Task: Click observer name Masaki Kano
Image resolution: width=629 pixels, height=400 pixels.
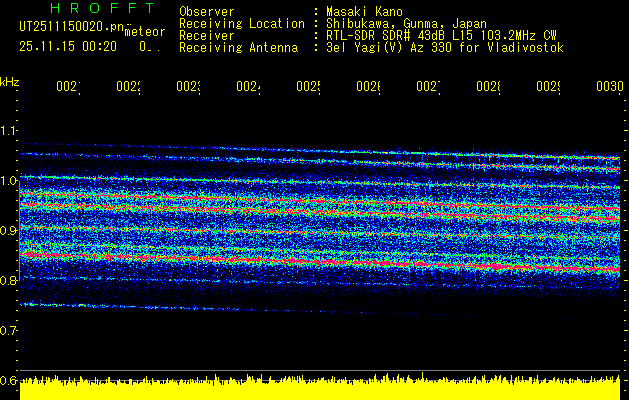Action: (x=364, y=11)
